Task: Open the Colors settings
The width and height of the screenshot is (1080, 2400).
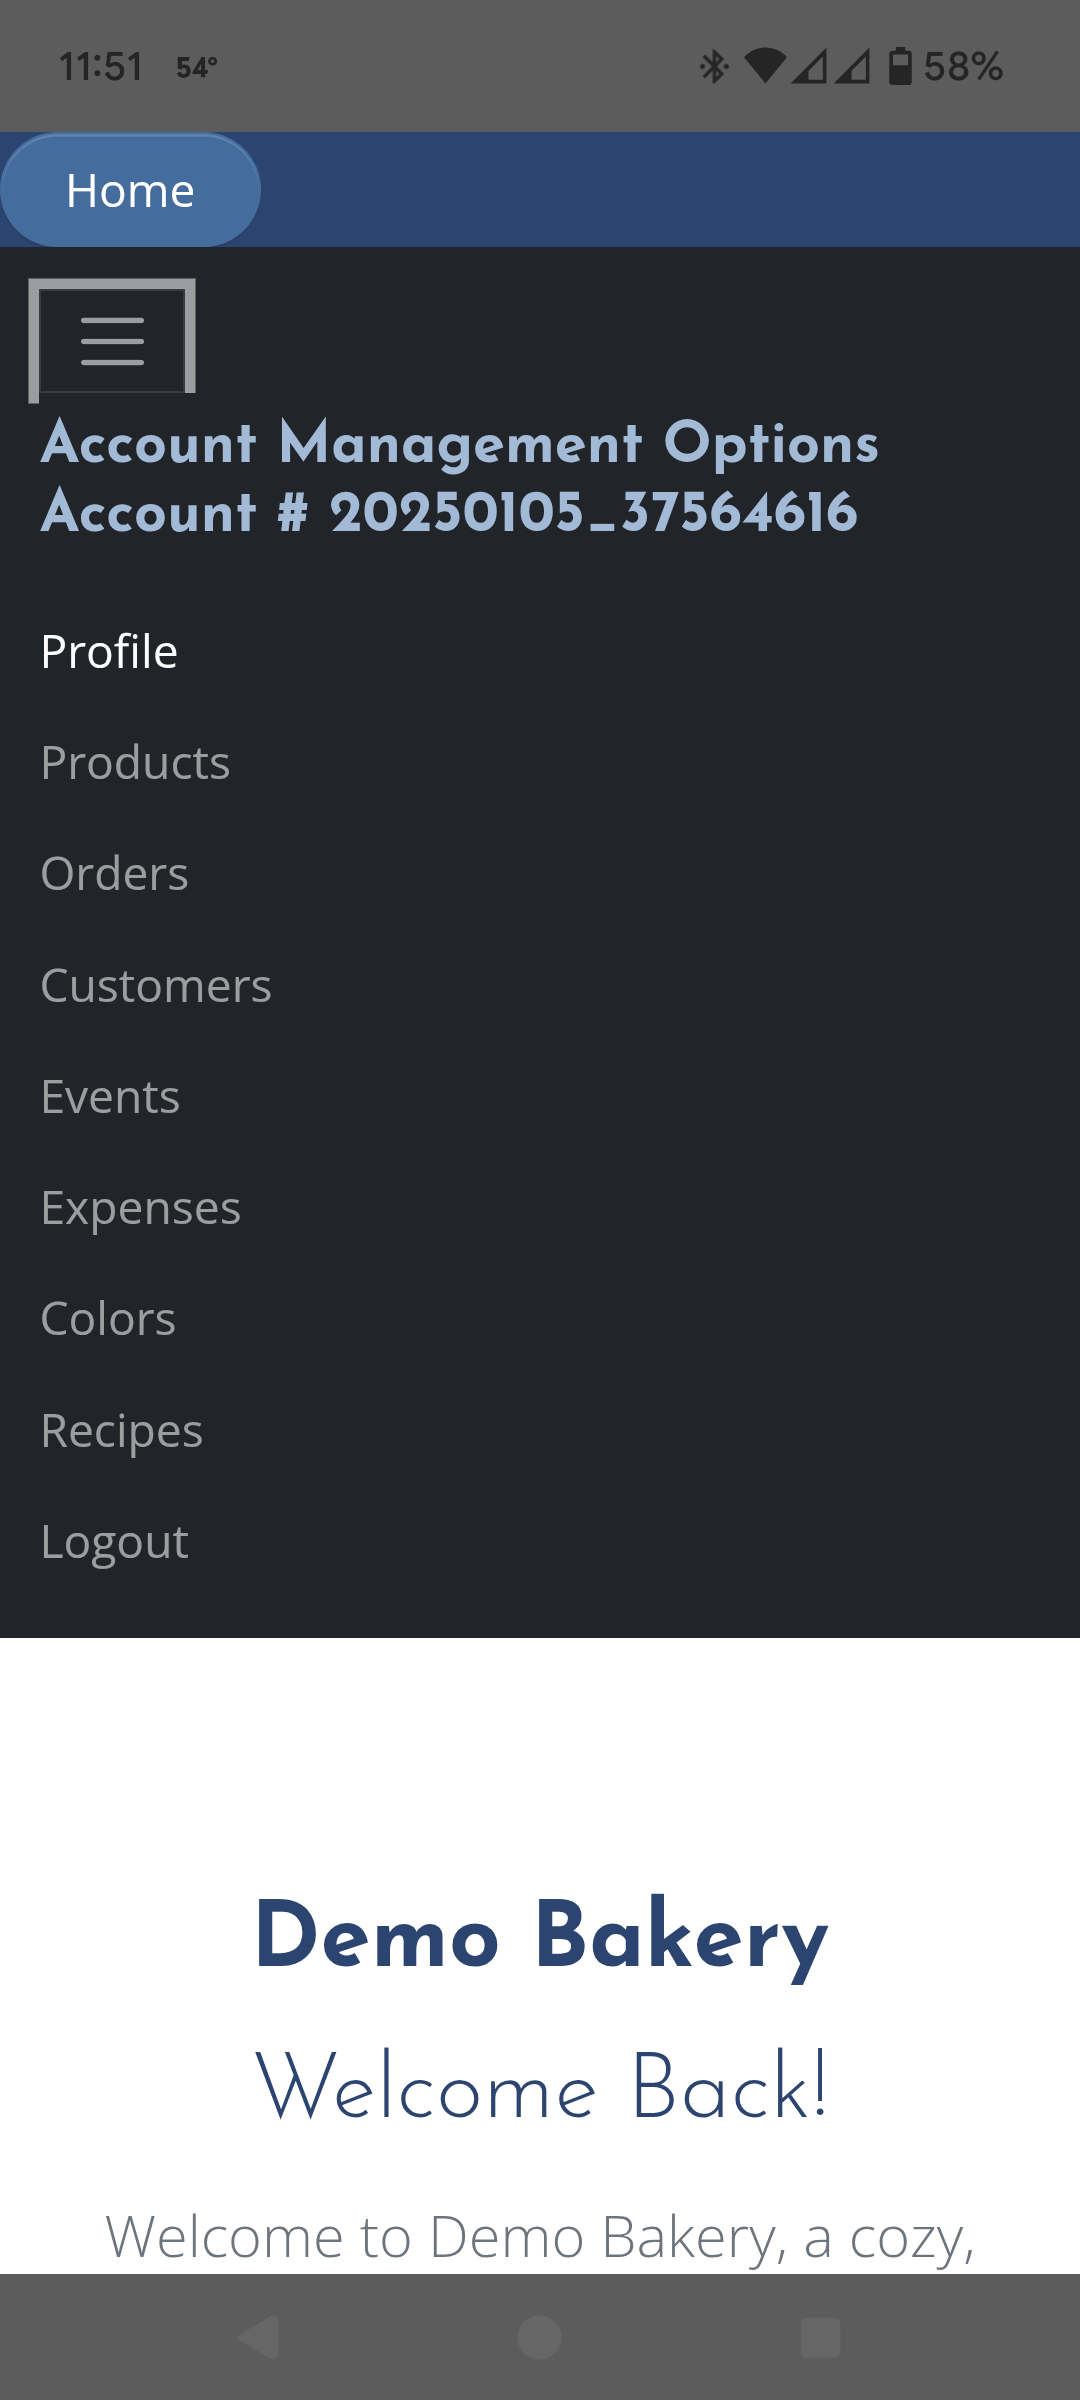Action: click(x=108, y=1319)
